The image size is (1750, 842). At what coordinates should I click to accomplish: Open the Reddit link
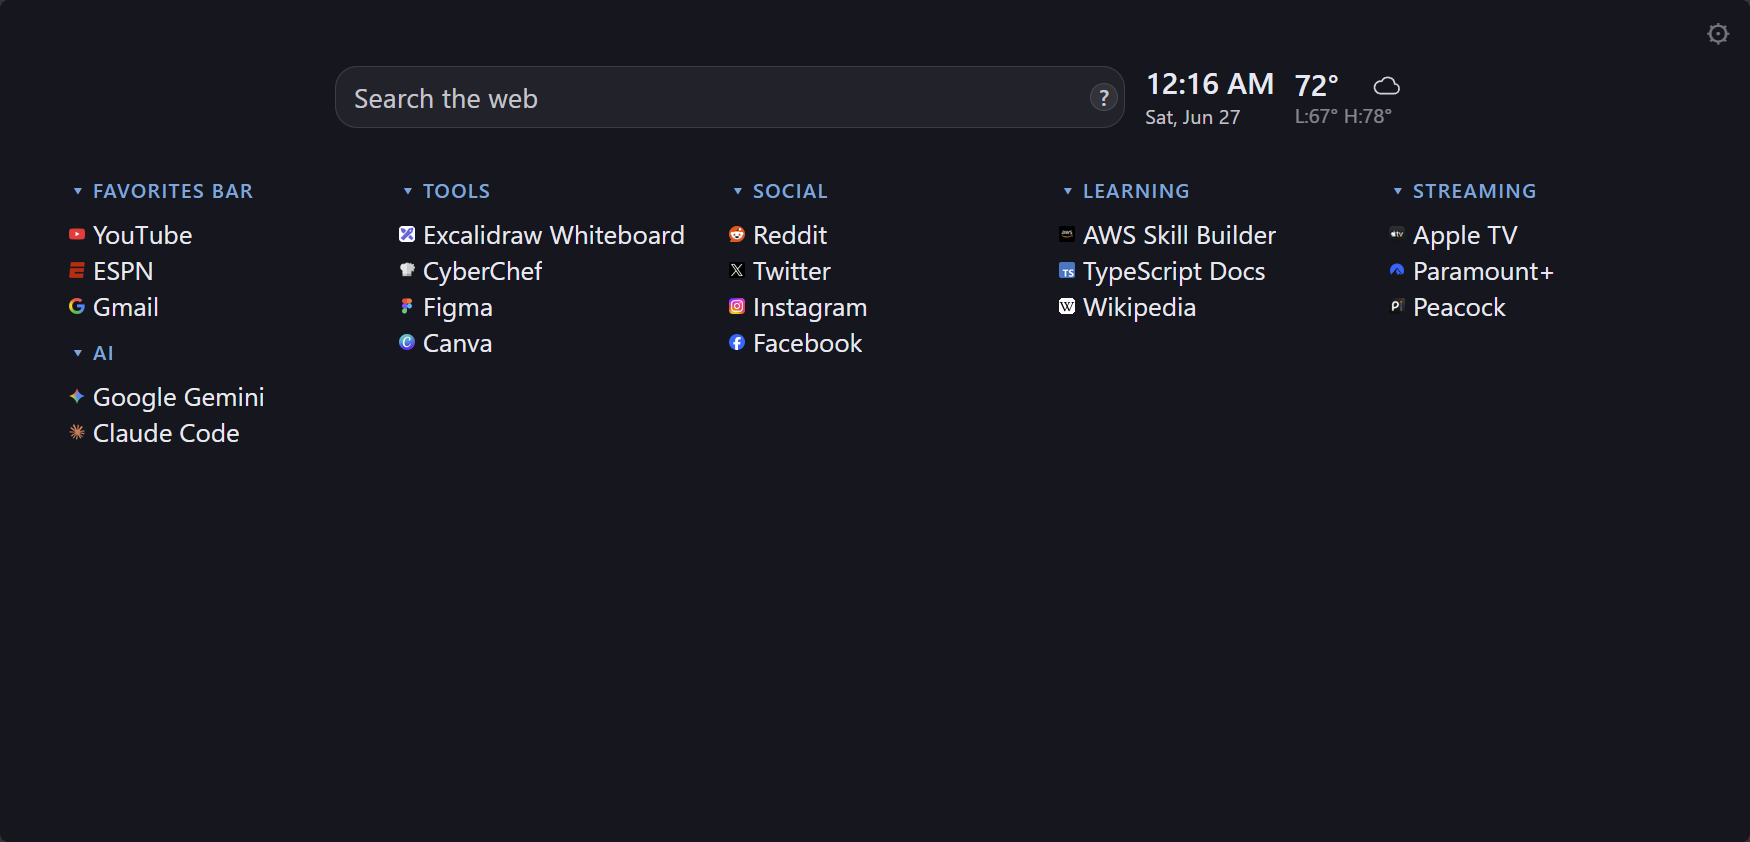790,235
